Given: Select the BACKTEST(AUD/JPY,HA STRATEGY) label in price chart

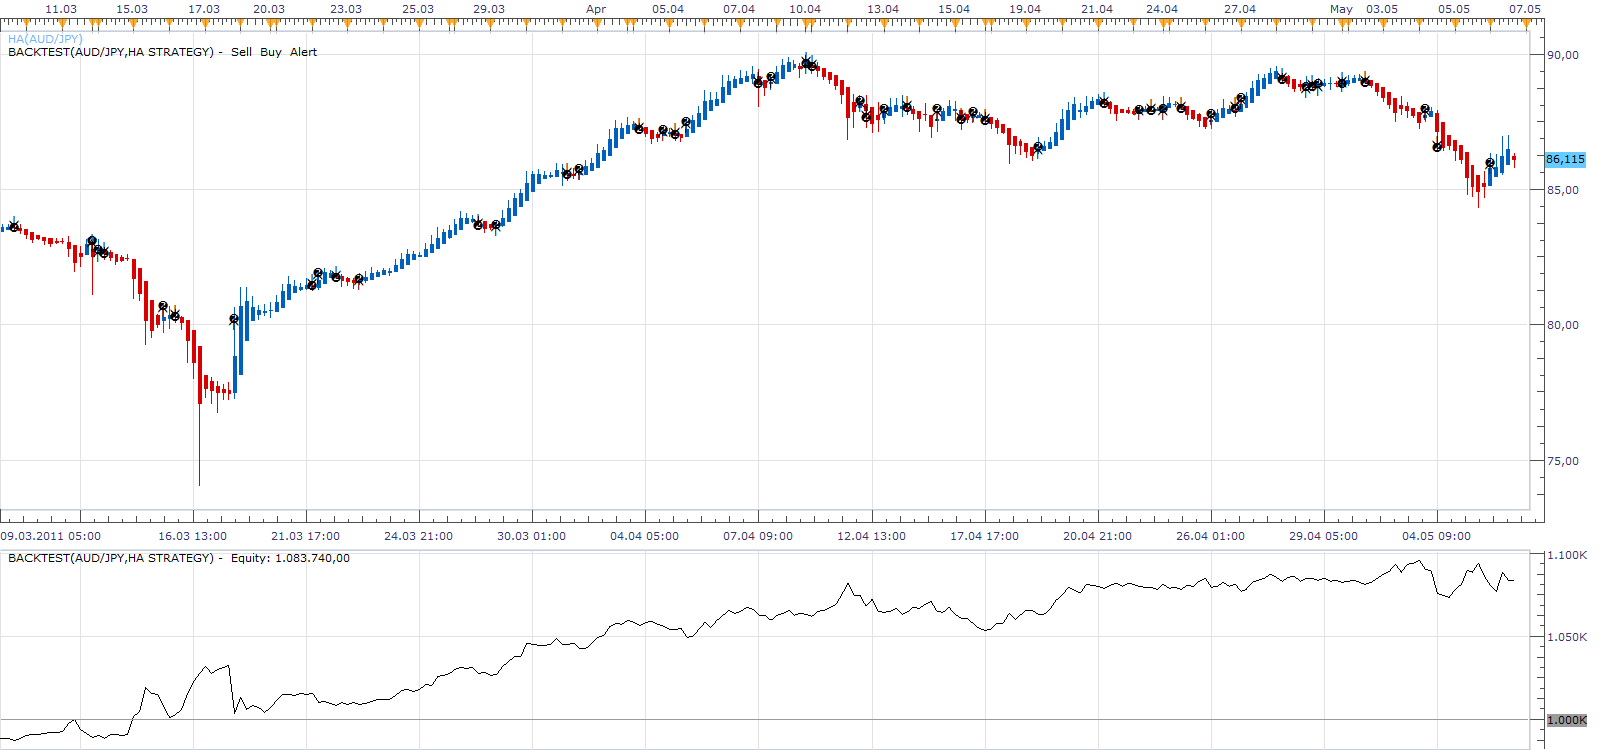Looking at the screenshot, I should (111, 52).
